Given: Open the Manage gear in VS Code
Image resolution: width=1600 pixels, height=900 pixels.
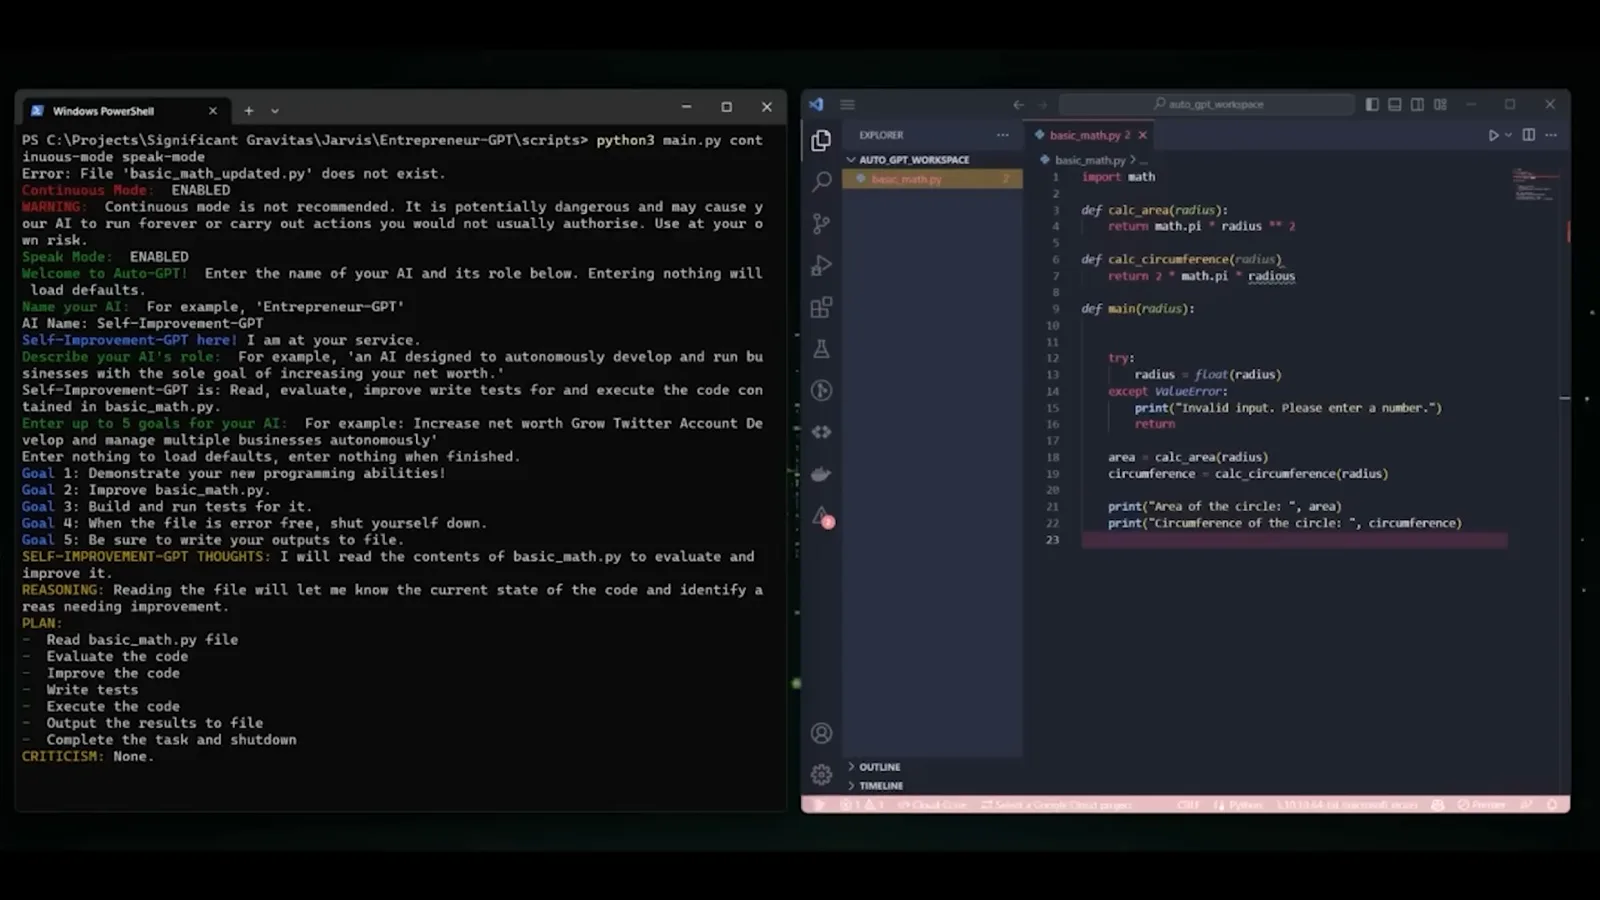Looking at the screenshot, I should pos(821,775).
